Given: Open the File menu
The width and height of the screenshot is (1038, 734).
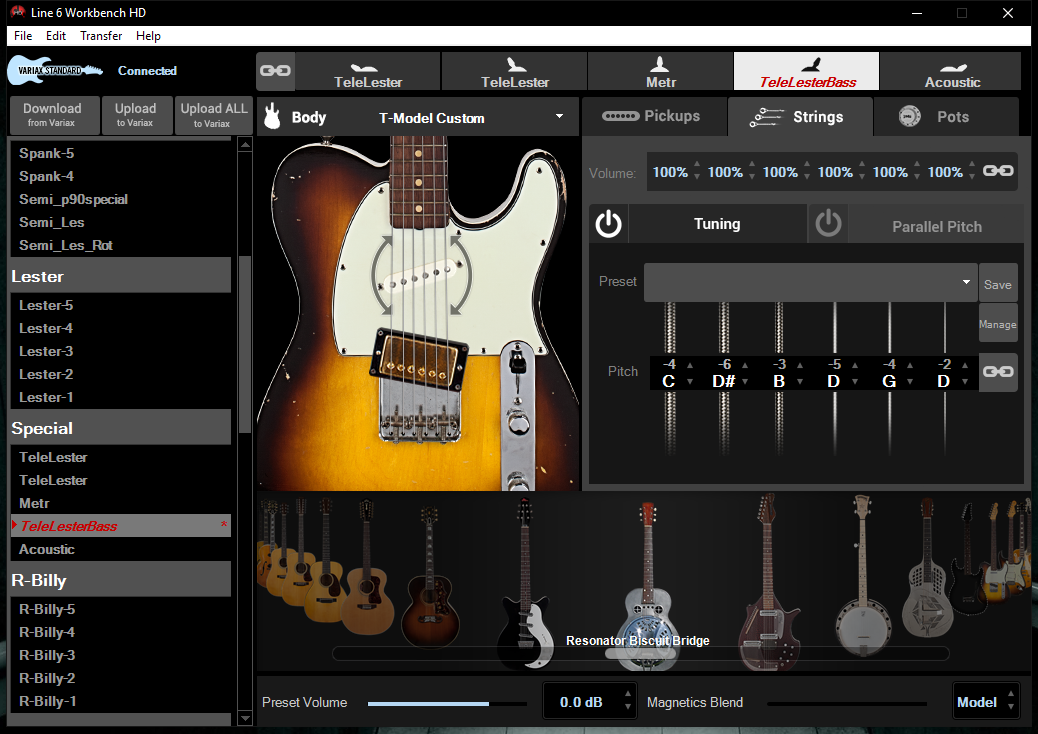Looking at the screenshot, I should (23, 36).
